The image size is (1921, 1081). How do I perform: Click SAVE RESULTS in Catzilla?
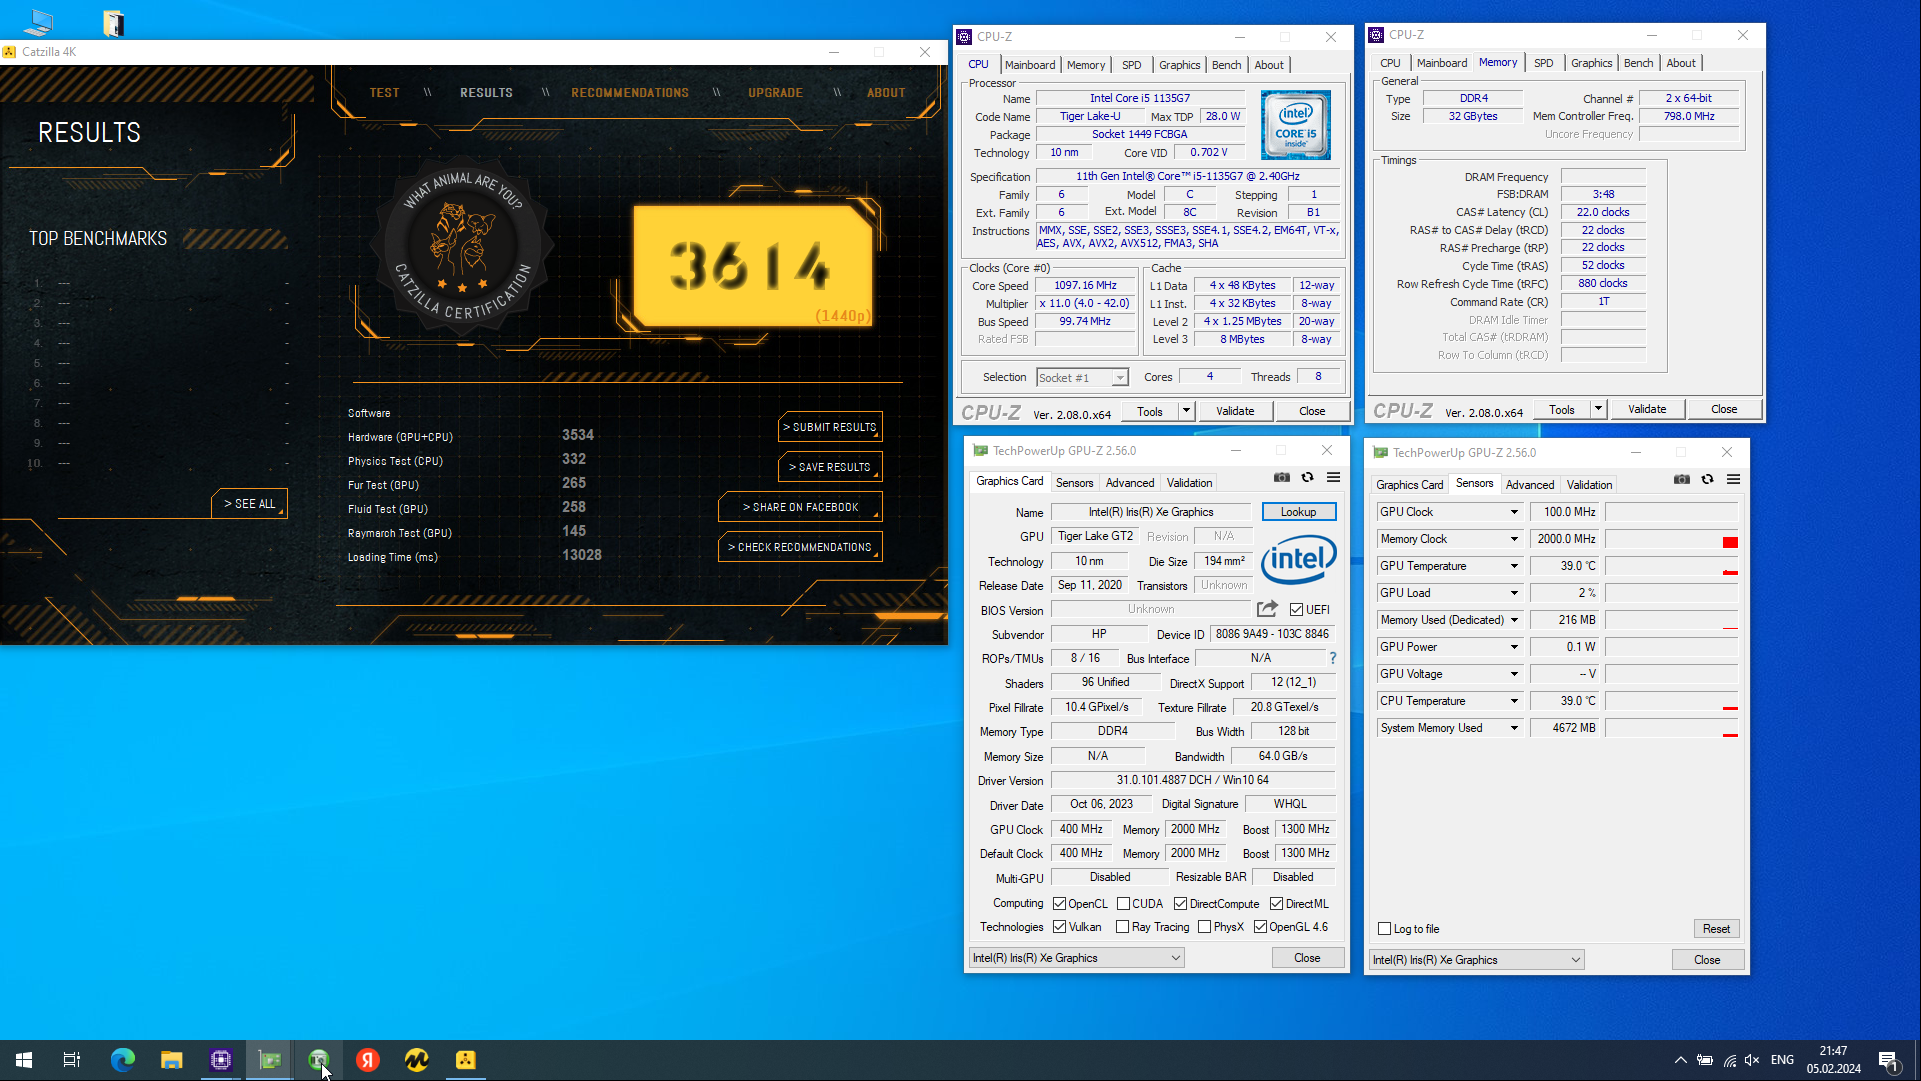(x=830, y=467)
